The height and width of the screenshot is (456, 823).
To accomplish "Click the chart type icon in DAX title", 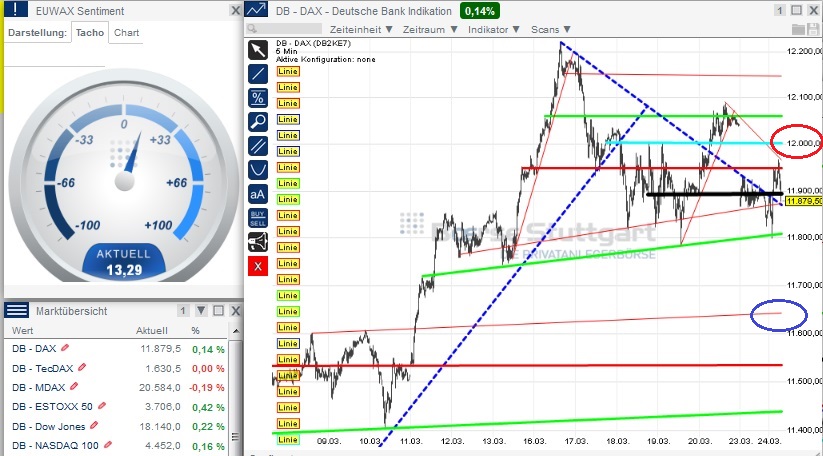I will pos(256,9).
